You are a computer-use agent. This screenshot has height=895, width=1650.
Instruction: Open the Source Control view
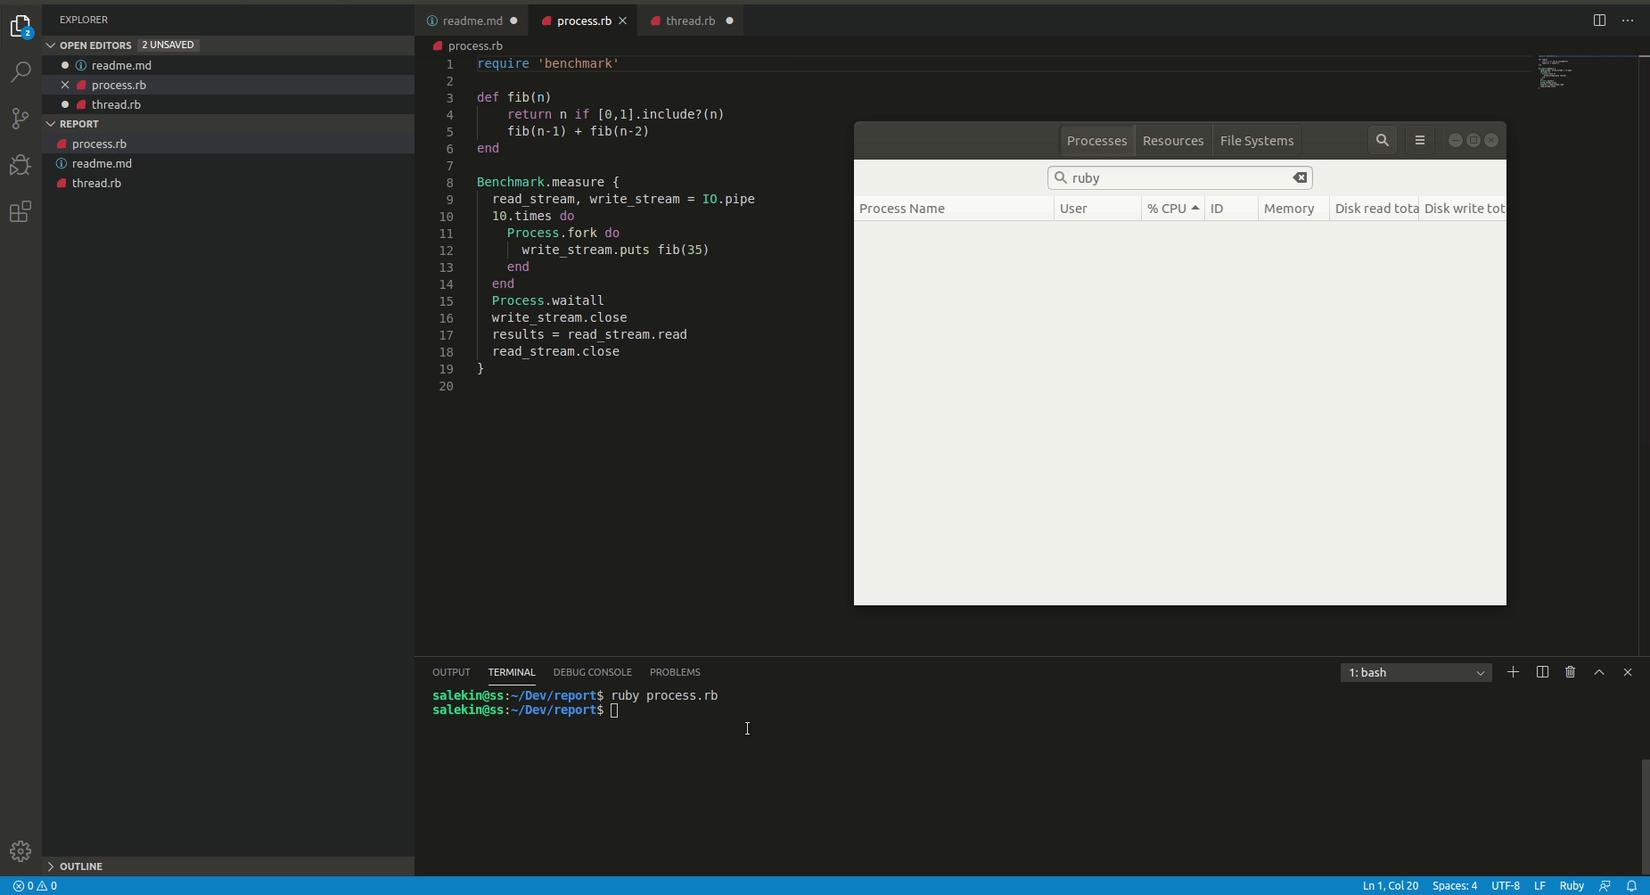pyautogui.click(x=20, y=119)
